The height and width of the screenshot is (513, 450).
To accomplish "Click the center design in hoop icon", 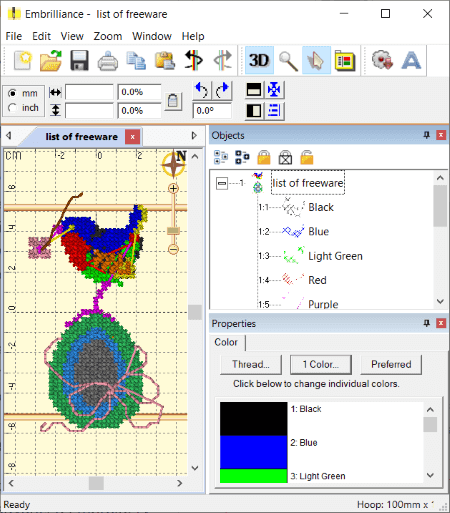I will point(274,90).
